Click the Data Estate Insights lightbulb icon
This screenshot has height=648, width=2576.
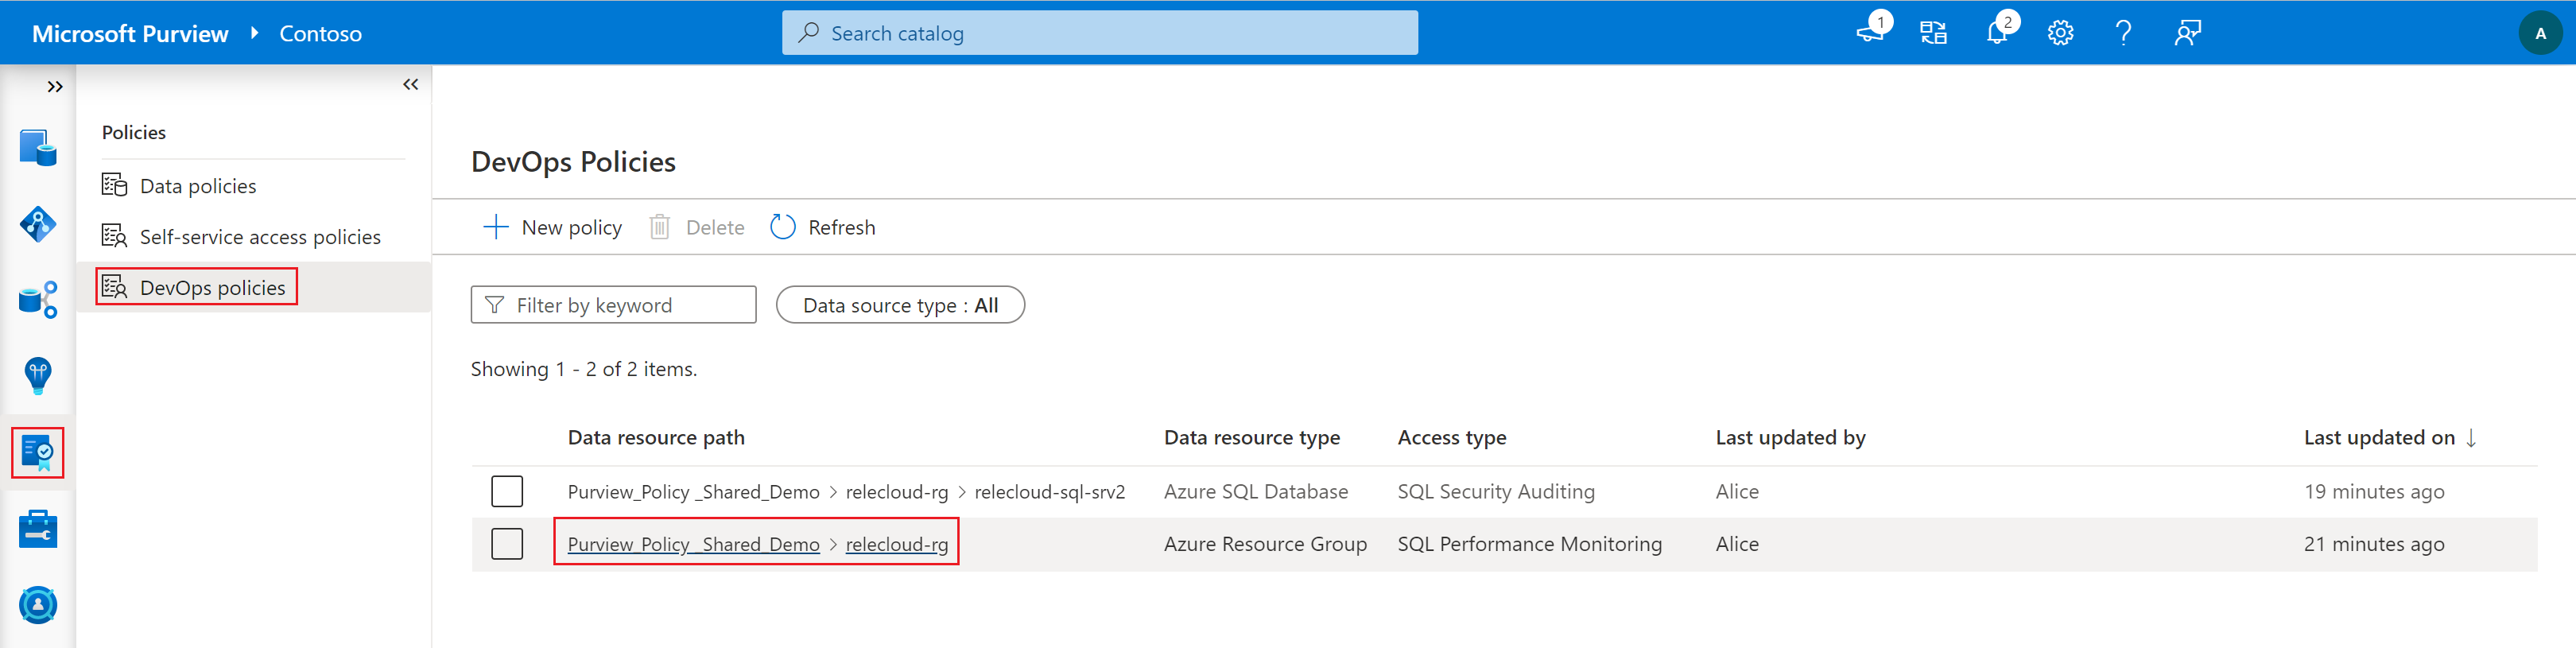click(38, 376)
